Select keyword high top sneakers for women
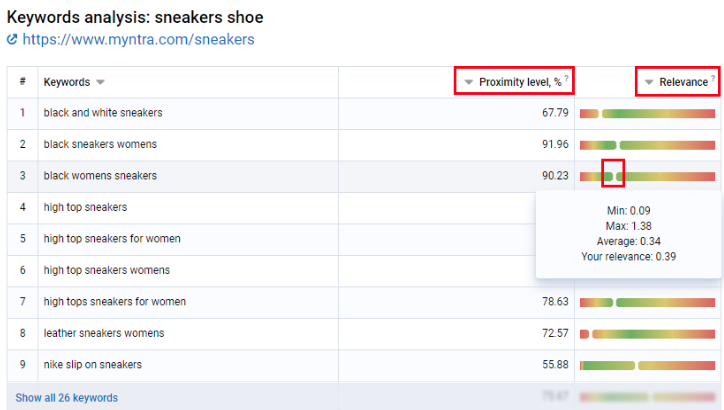This screenshot has height=410, width=724. pyautogui.click(x=112, y=239)
